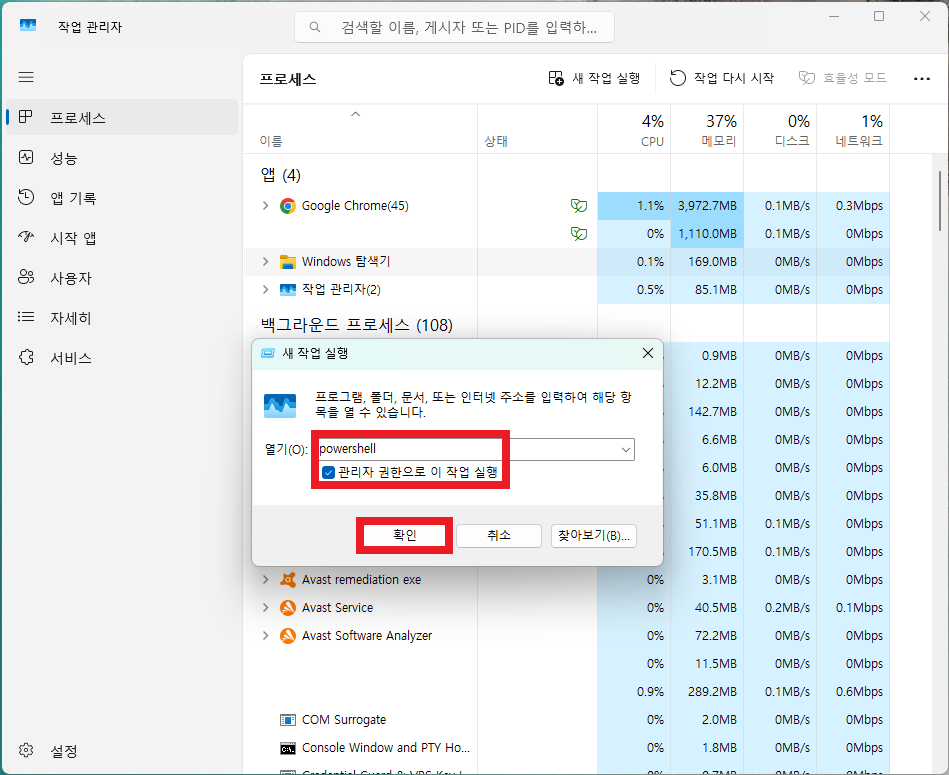The width and height of the screenshot is (949, 775).
Task: Click the Users people icon
Action: [26, 277]
